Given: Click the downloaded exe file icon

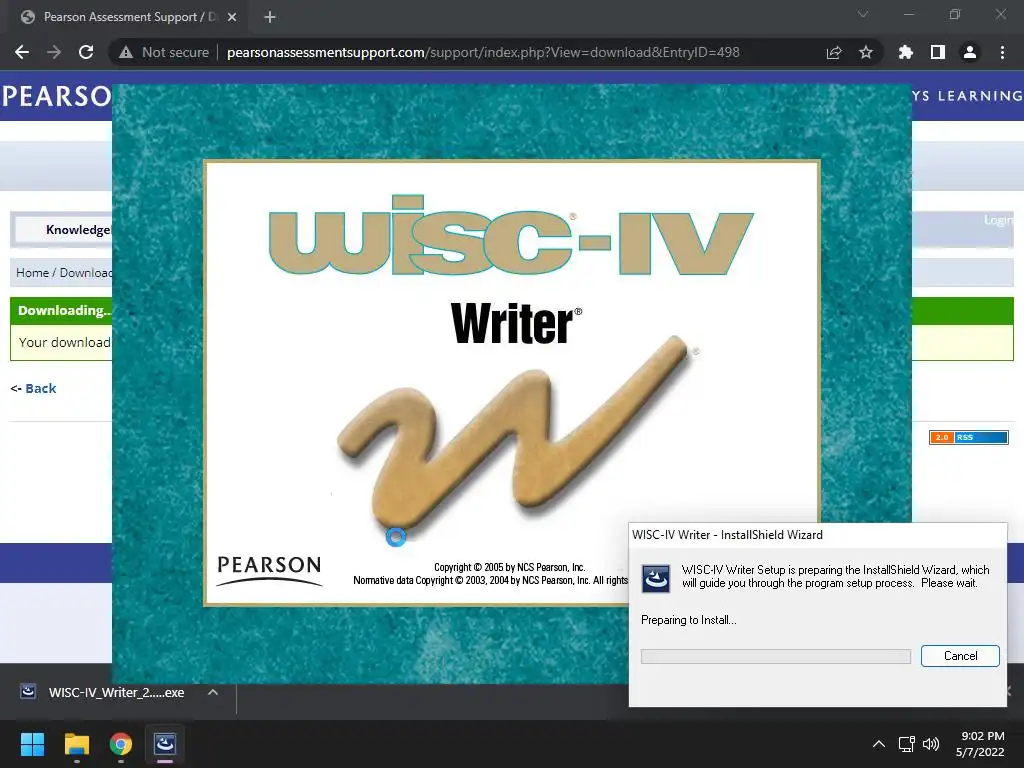Looking at the screenshot, I should [28, 692].
